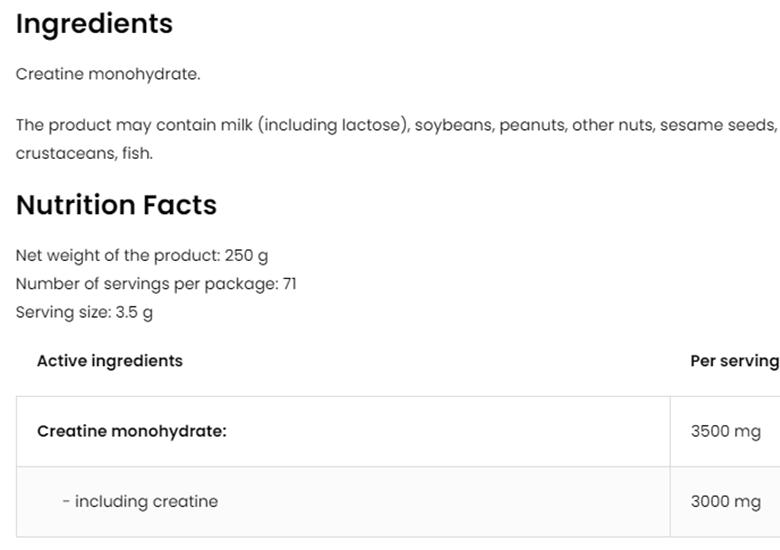This screenshot has width=780, height=550.
Task: Click the 'Number of servings per package' line
Action: [x=155, y=284]
